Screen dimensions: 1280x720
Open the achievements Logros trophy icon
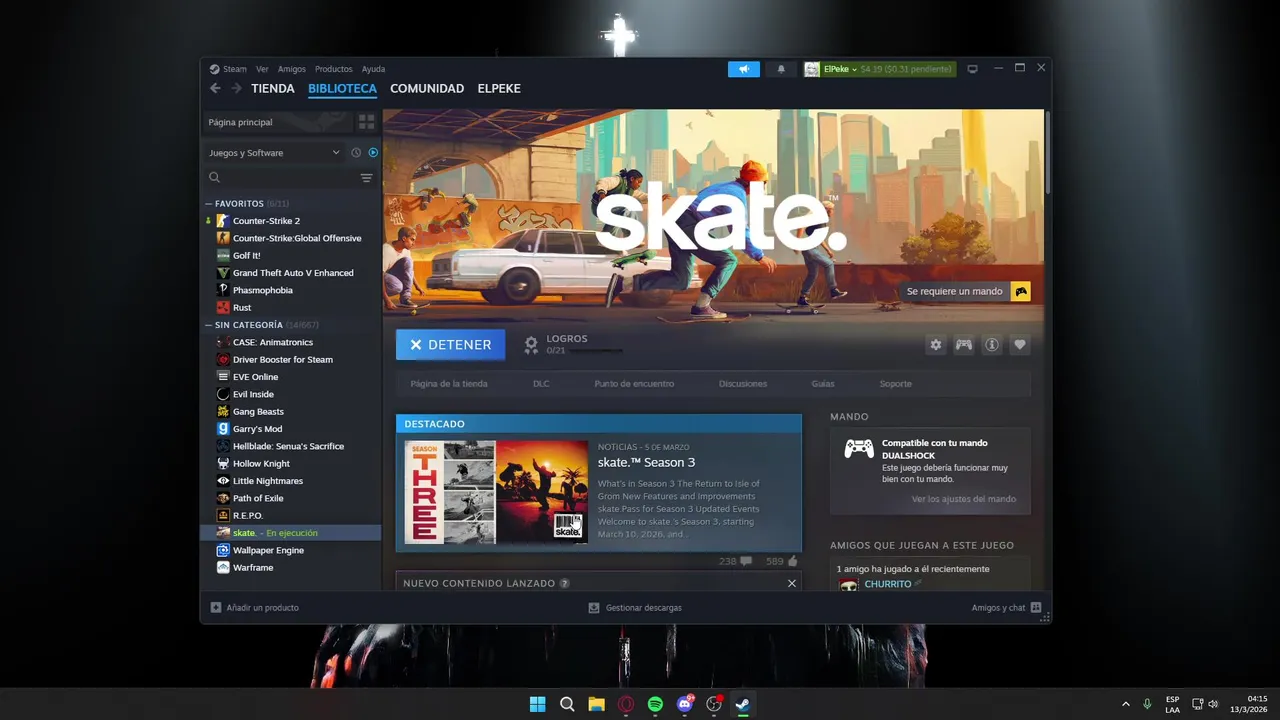click(x=531, y=345)
